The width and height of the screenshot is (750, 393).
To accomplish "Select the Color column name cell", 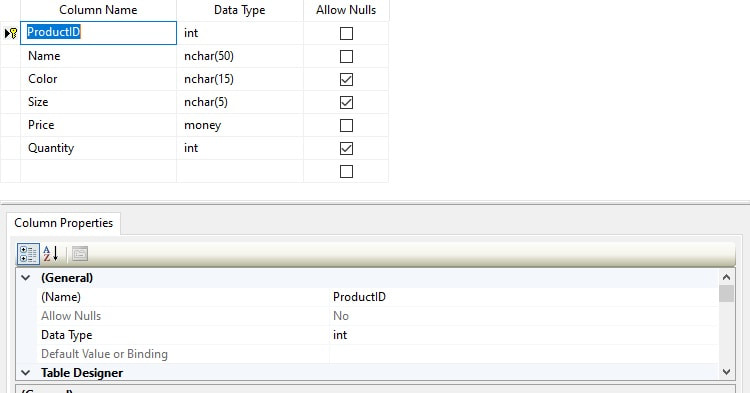I will (99, 79).
